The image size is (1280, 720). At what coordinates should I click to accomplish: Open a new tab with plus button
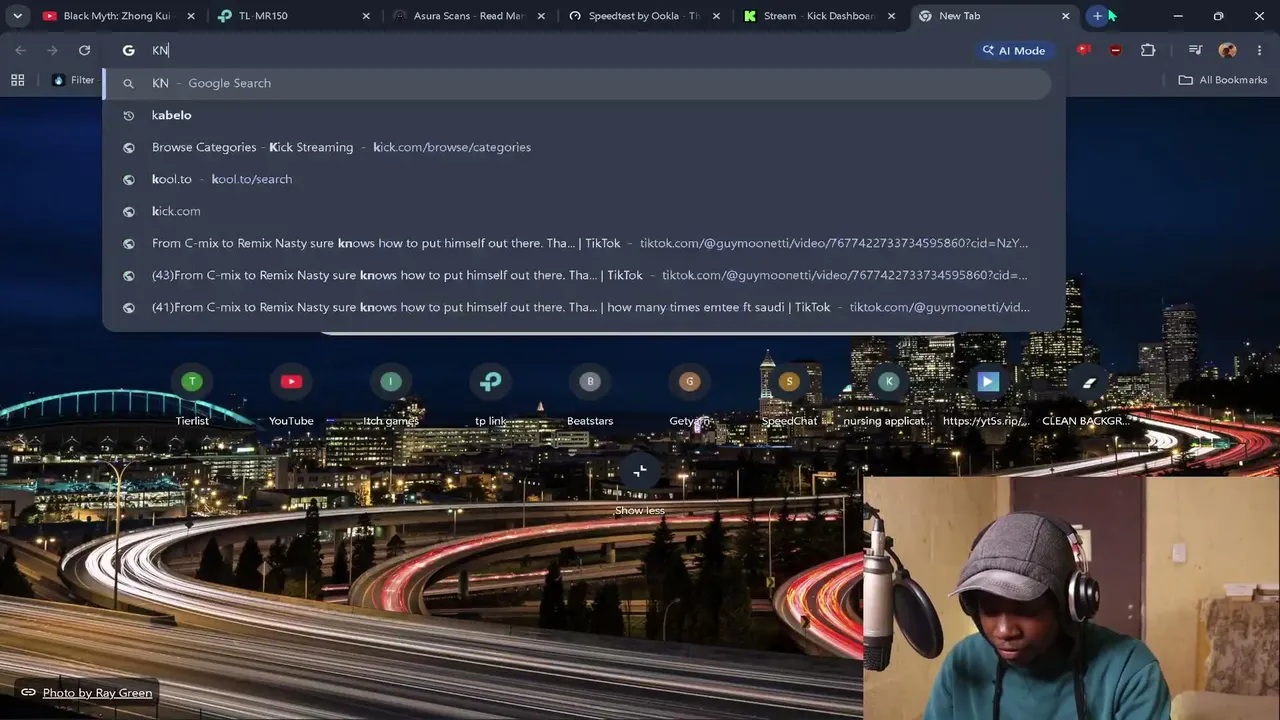click(x=1098, y=16)
